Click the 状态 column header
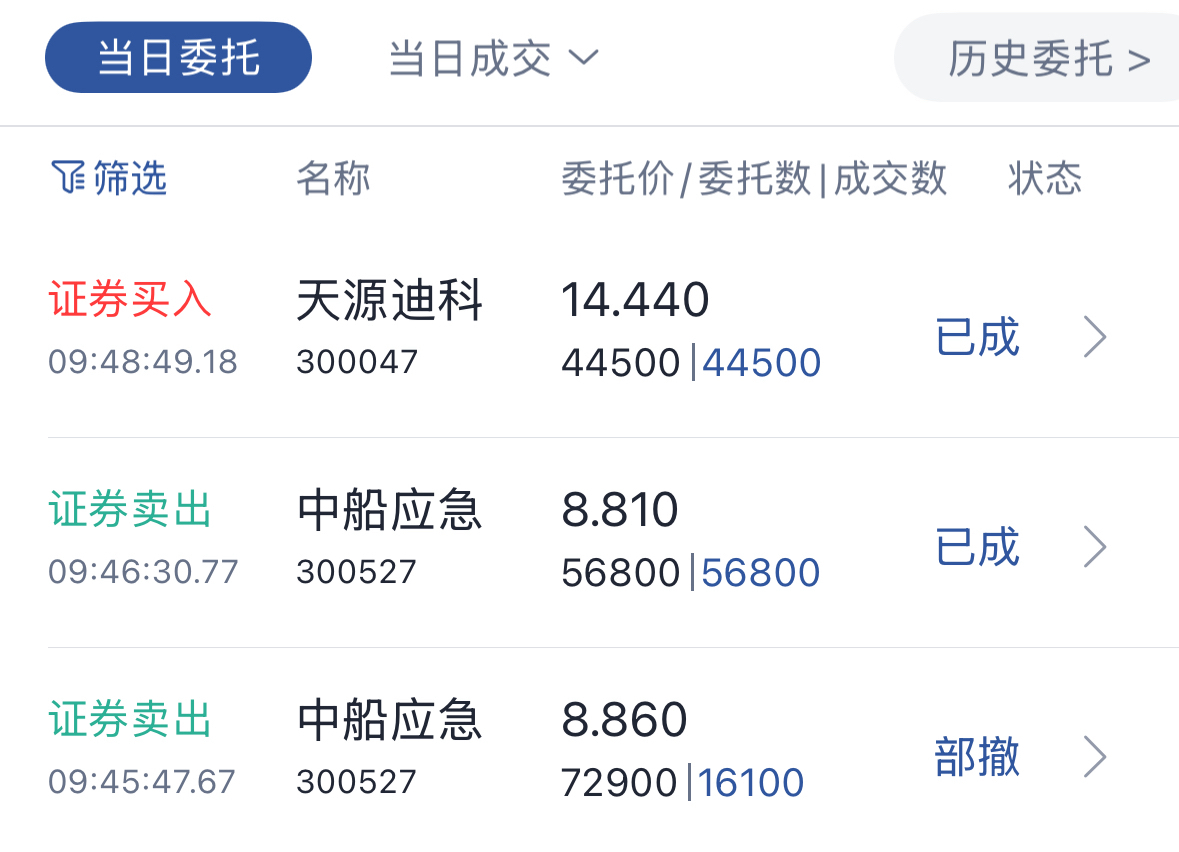 click(x=1044, y=178)
